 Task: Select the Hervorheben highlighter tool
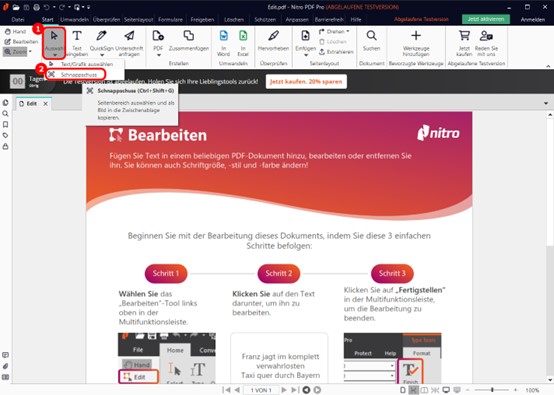tap(273, 41)
